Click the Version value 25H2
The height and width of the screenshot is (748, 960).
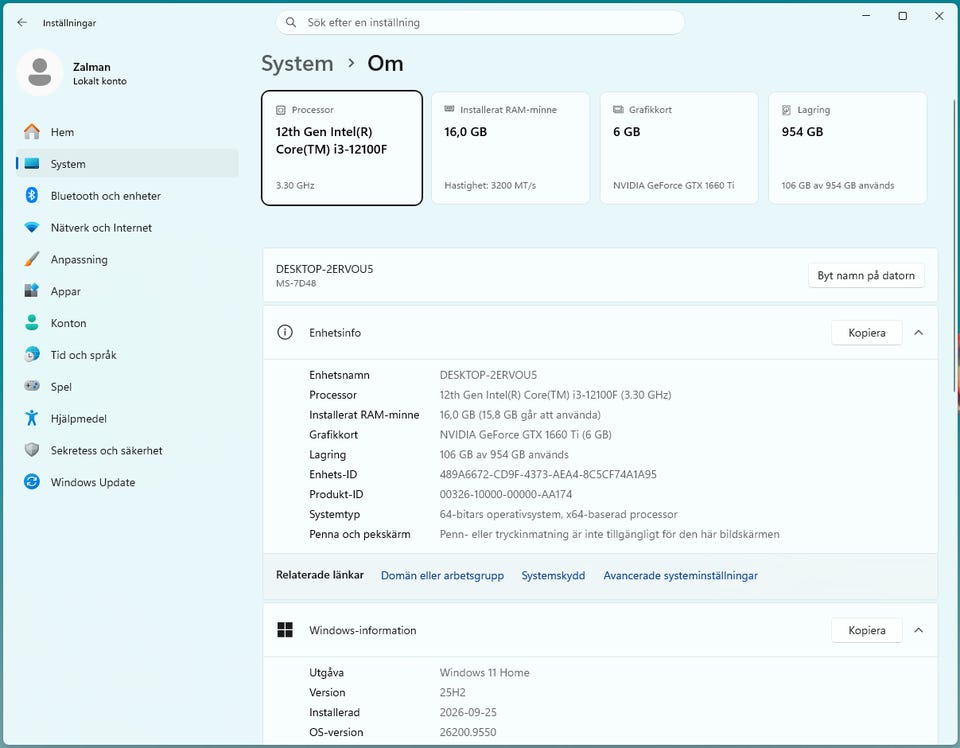tap(452, 692)
